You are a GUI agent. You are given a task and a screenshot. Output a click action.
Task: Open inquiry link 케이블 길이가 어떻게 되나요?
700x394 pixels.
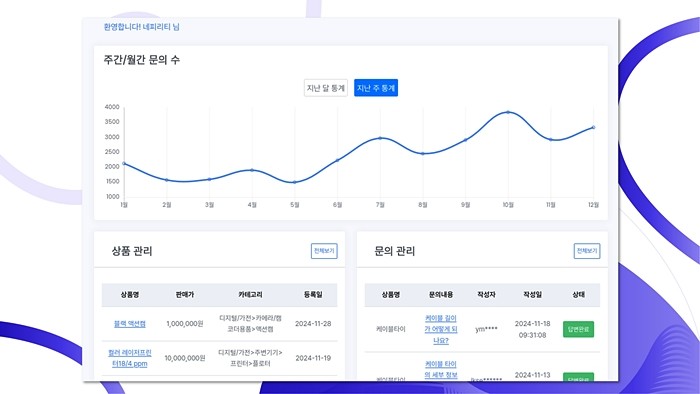[441, 329]
